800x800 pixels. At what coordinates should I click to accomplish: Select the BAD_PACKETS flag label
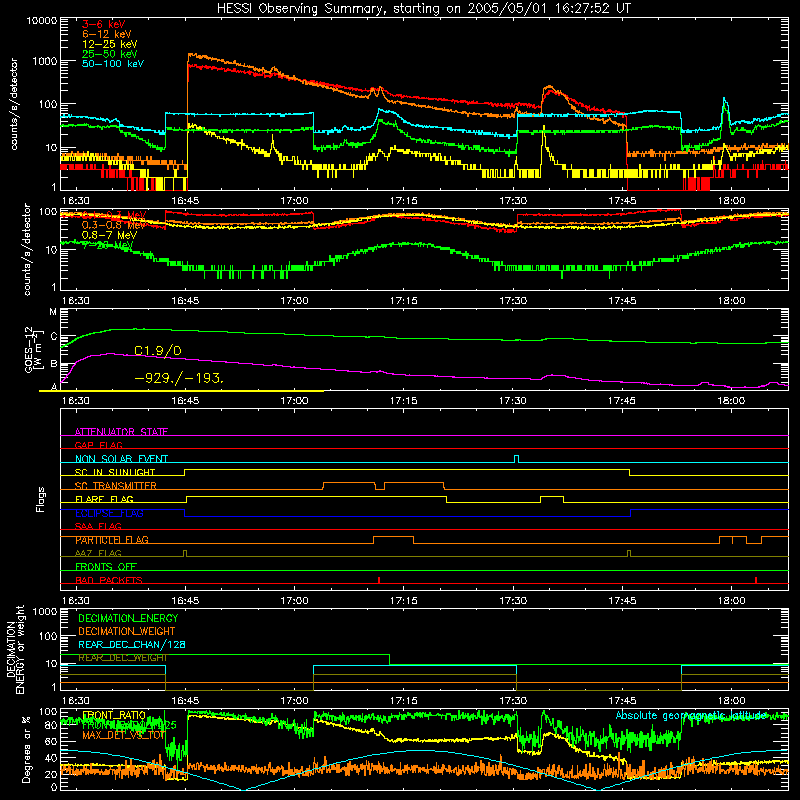pos(109,580)
